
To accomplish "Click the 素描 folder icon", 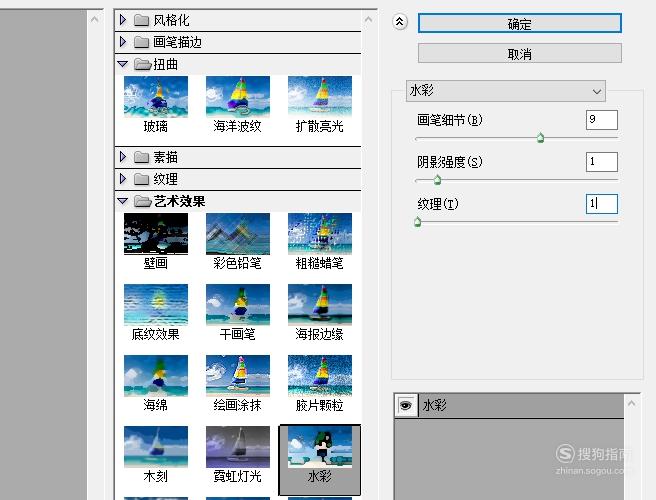I will tap(141, 157).
